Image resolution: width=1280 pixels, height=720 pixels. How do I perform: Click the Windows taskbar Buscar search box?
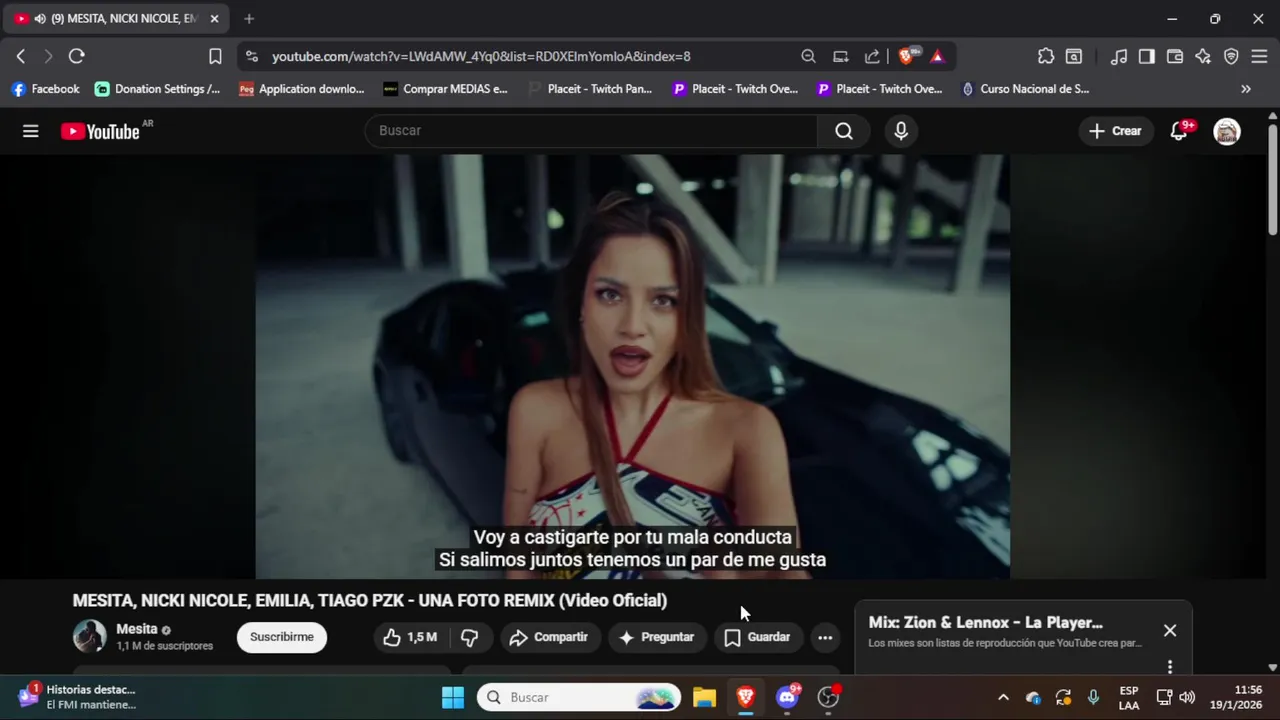tap(579, 697)
